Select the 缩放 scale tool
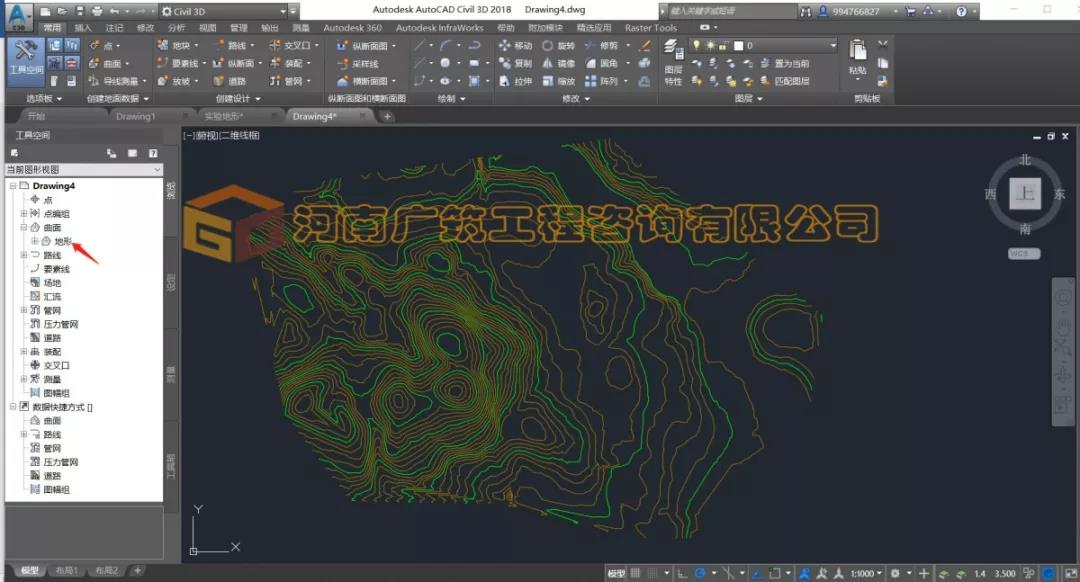Viewport: 1080px width, 582px height. click(x=559, y=81)
